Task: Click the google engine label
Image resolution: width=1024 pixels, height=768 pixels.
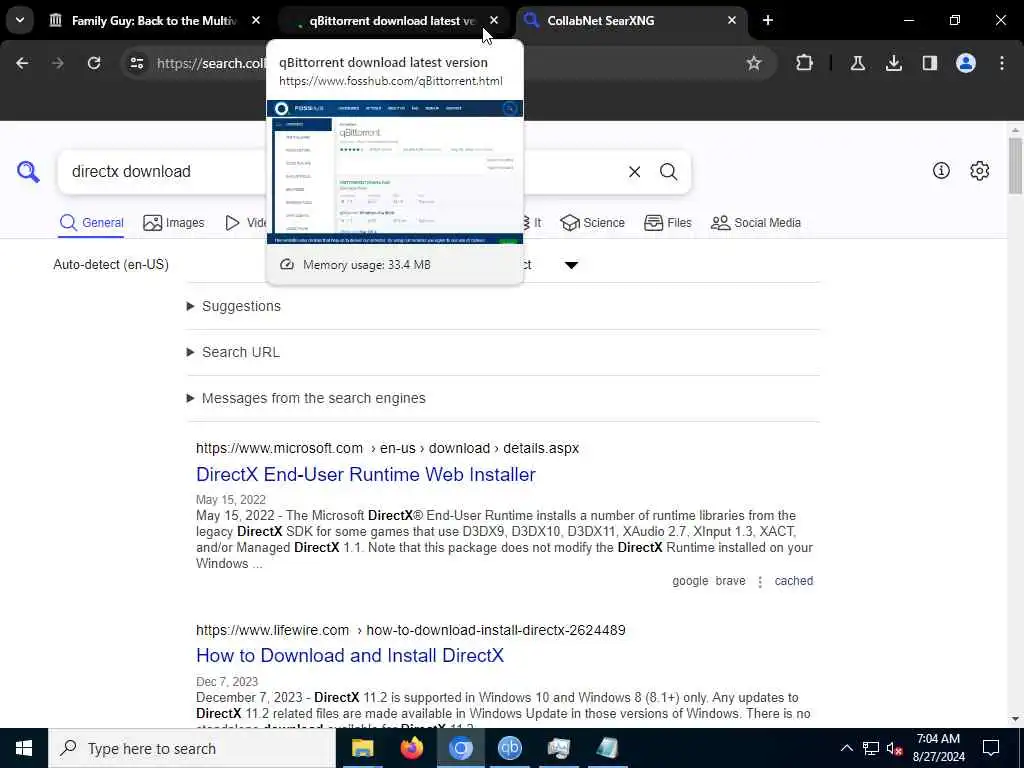Action: click(690, 581)
